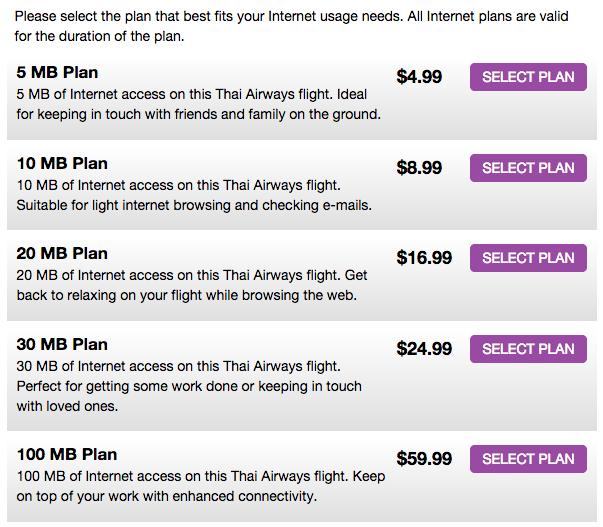The height and width of the screenshot is (527, 603).
Task: Click the 100 MB Plan heading
Action: 67,455
